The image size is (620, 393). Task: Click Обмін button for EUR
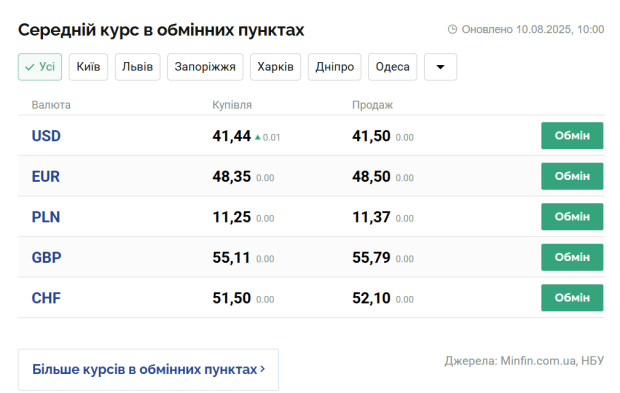coord(572,176)
